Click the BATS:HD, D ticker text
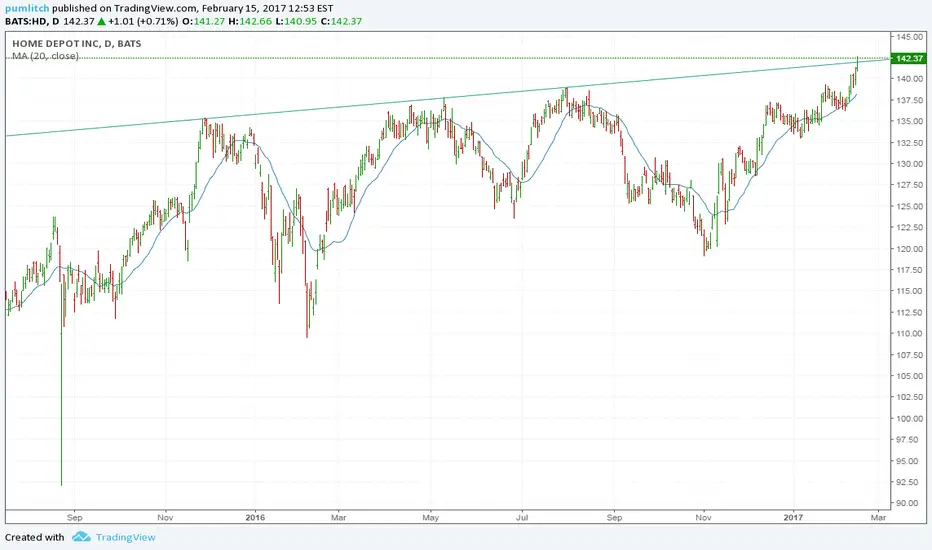The height and width of the screenshot is (550, 932). click(x=32, y=21)
